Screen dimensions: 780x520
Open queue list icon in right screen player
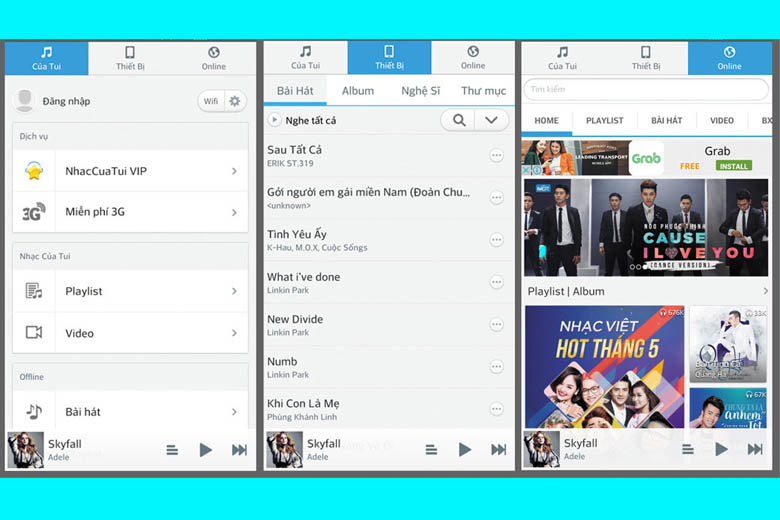(688, 450)
